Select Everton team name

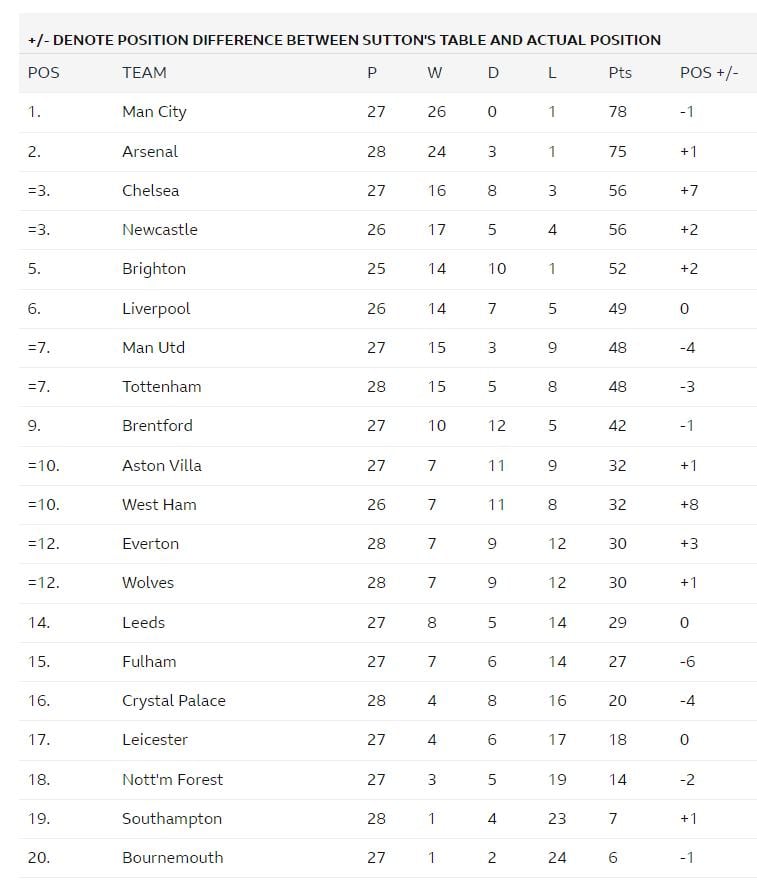pyautogui.click(x=151, y=543)
